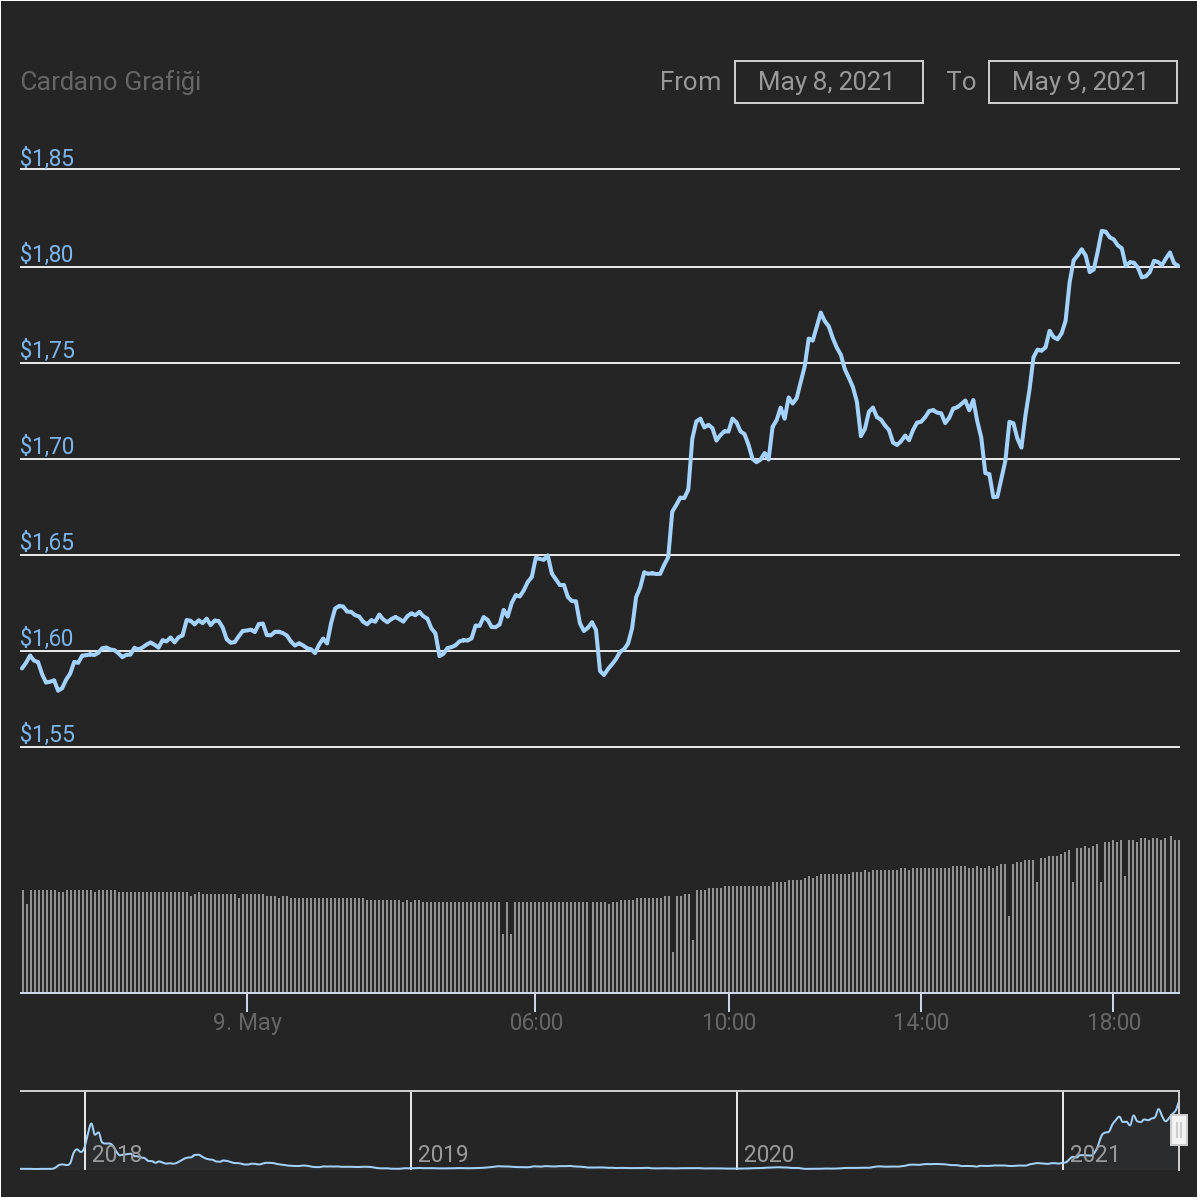Viewport: 1200px width, 1200px height.
Task: Click the $1,70 price axis label
Action: click(x=47, y=445)
